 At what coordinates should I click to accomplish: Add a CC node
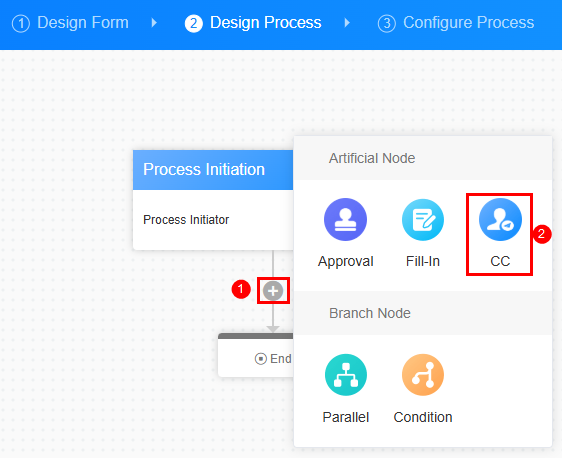coord(500,219)
